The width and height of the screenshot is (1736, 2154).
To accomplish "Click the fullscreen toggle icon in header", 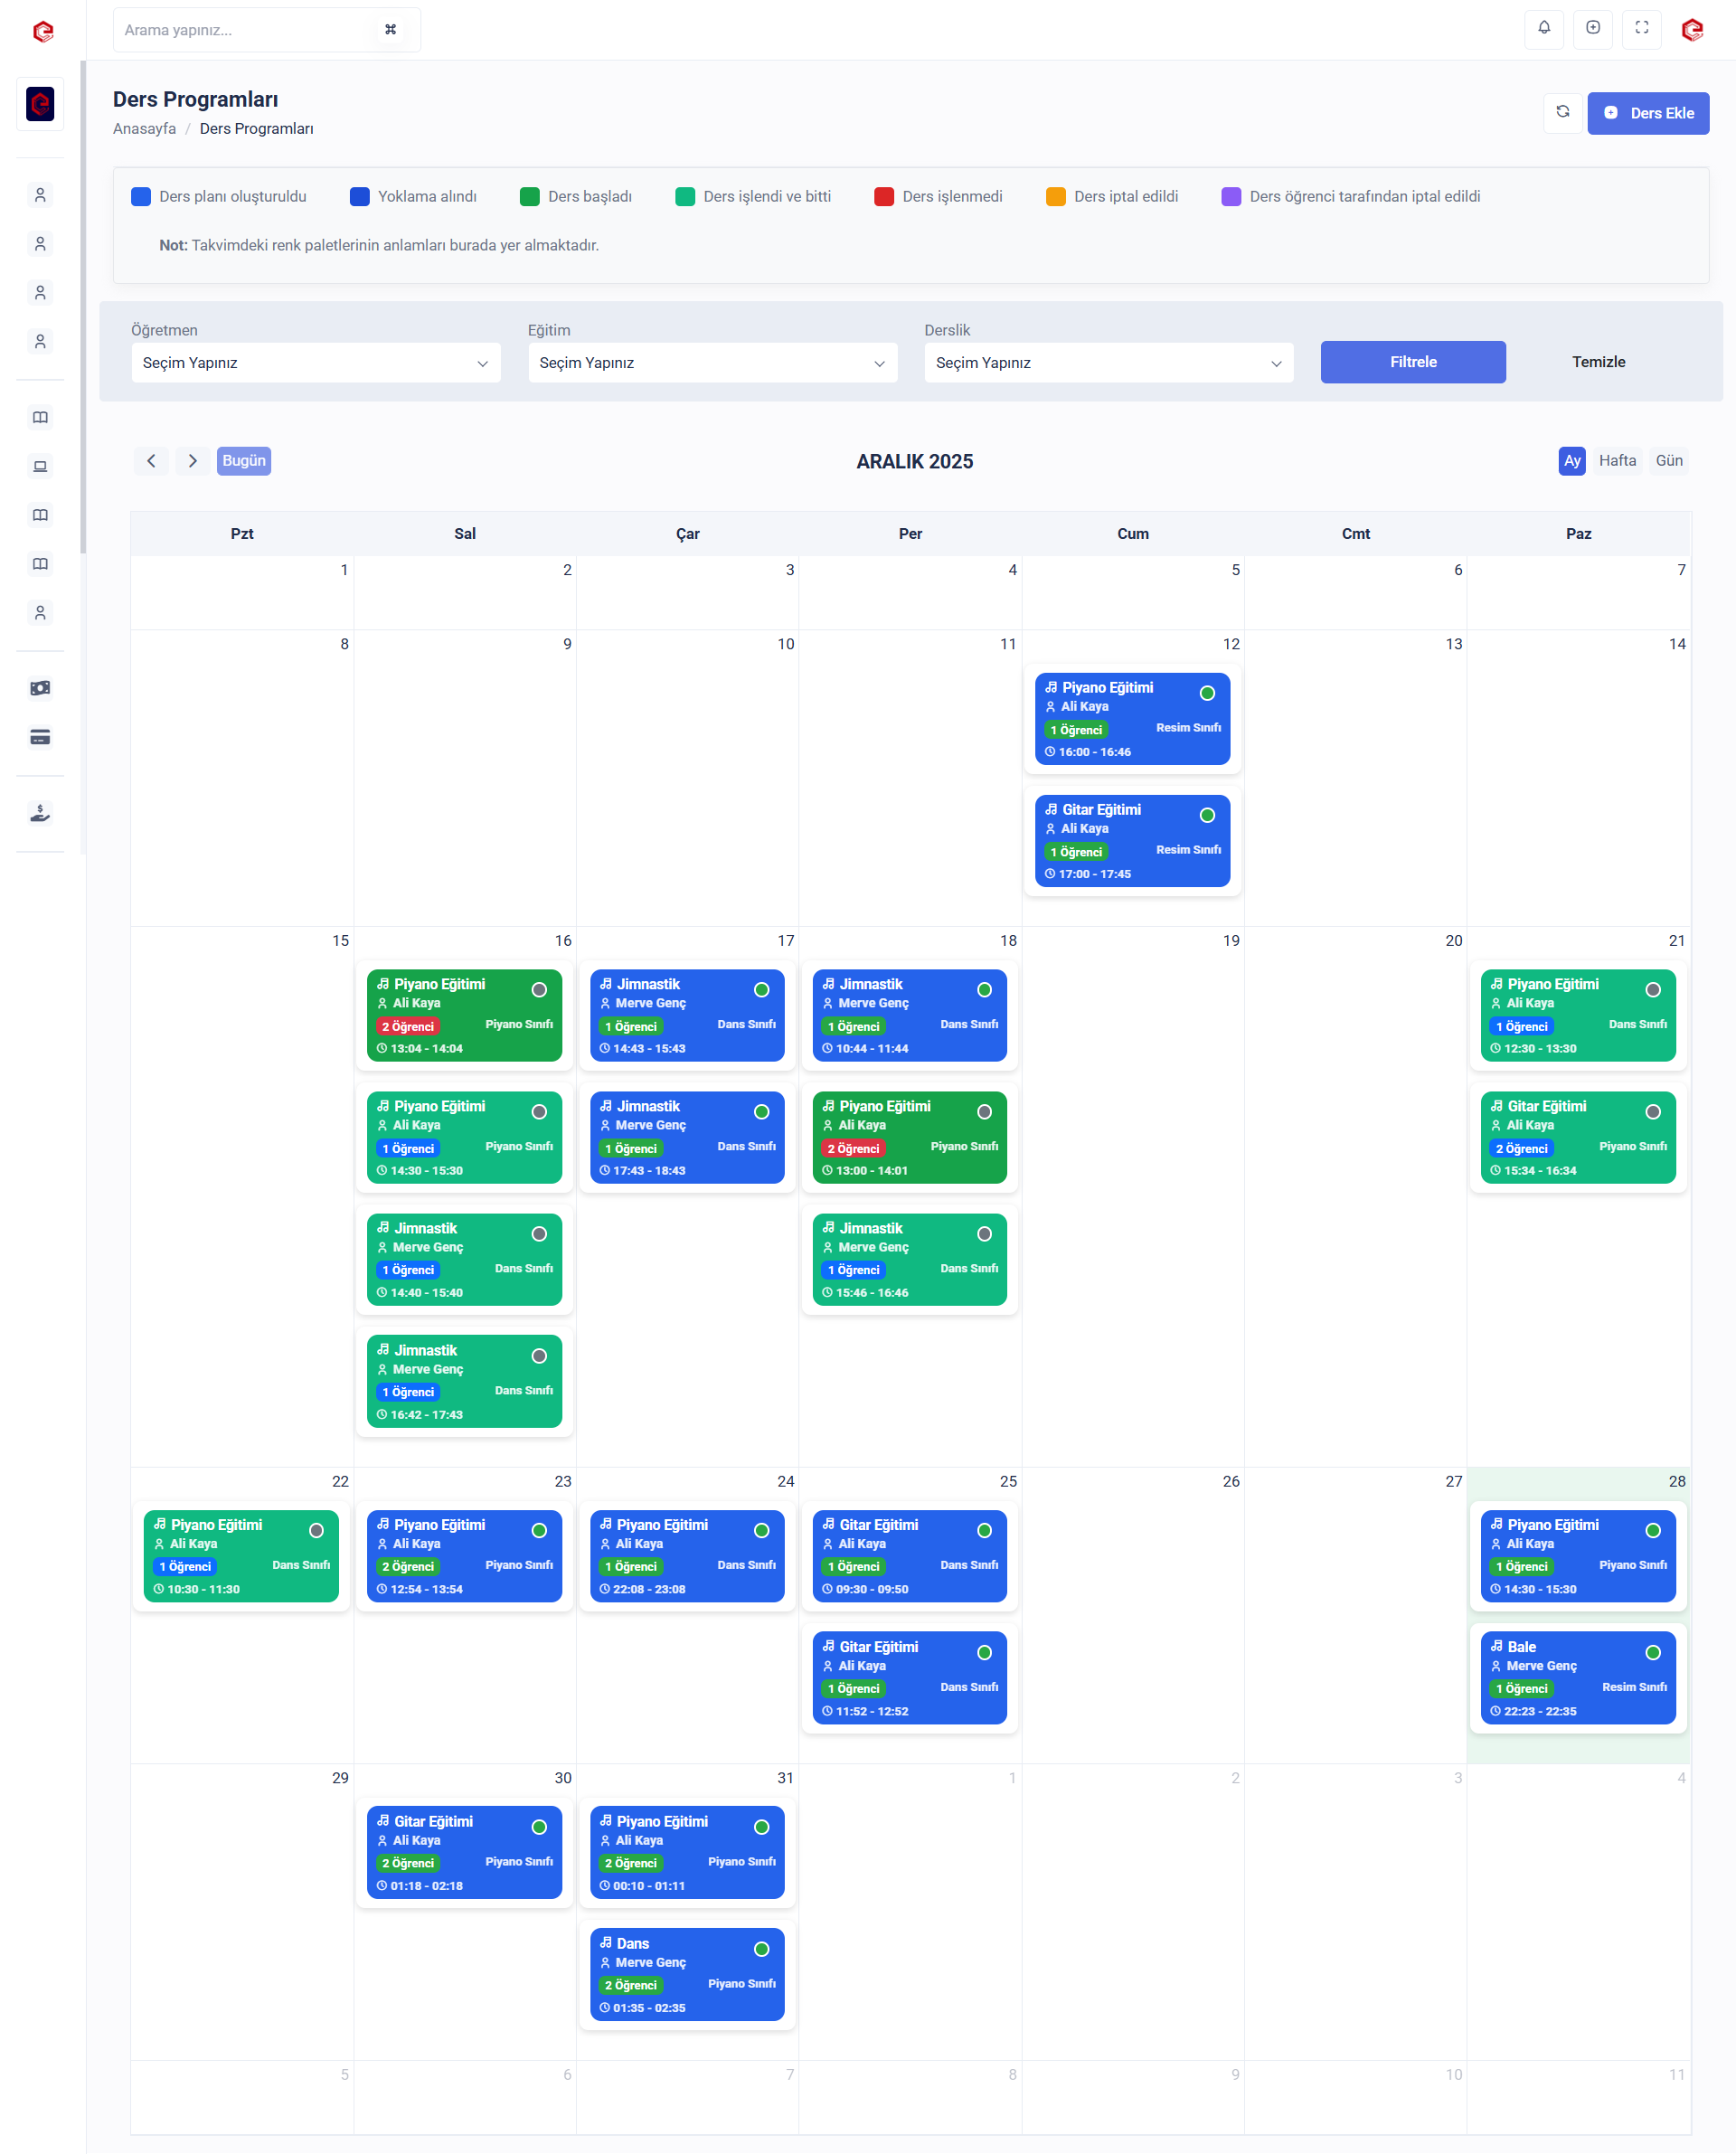I will [1642, 28].
